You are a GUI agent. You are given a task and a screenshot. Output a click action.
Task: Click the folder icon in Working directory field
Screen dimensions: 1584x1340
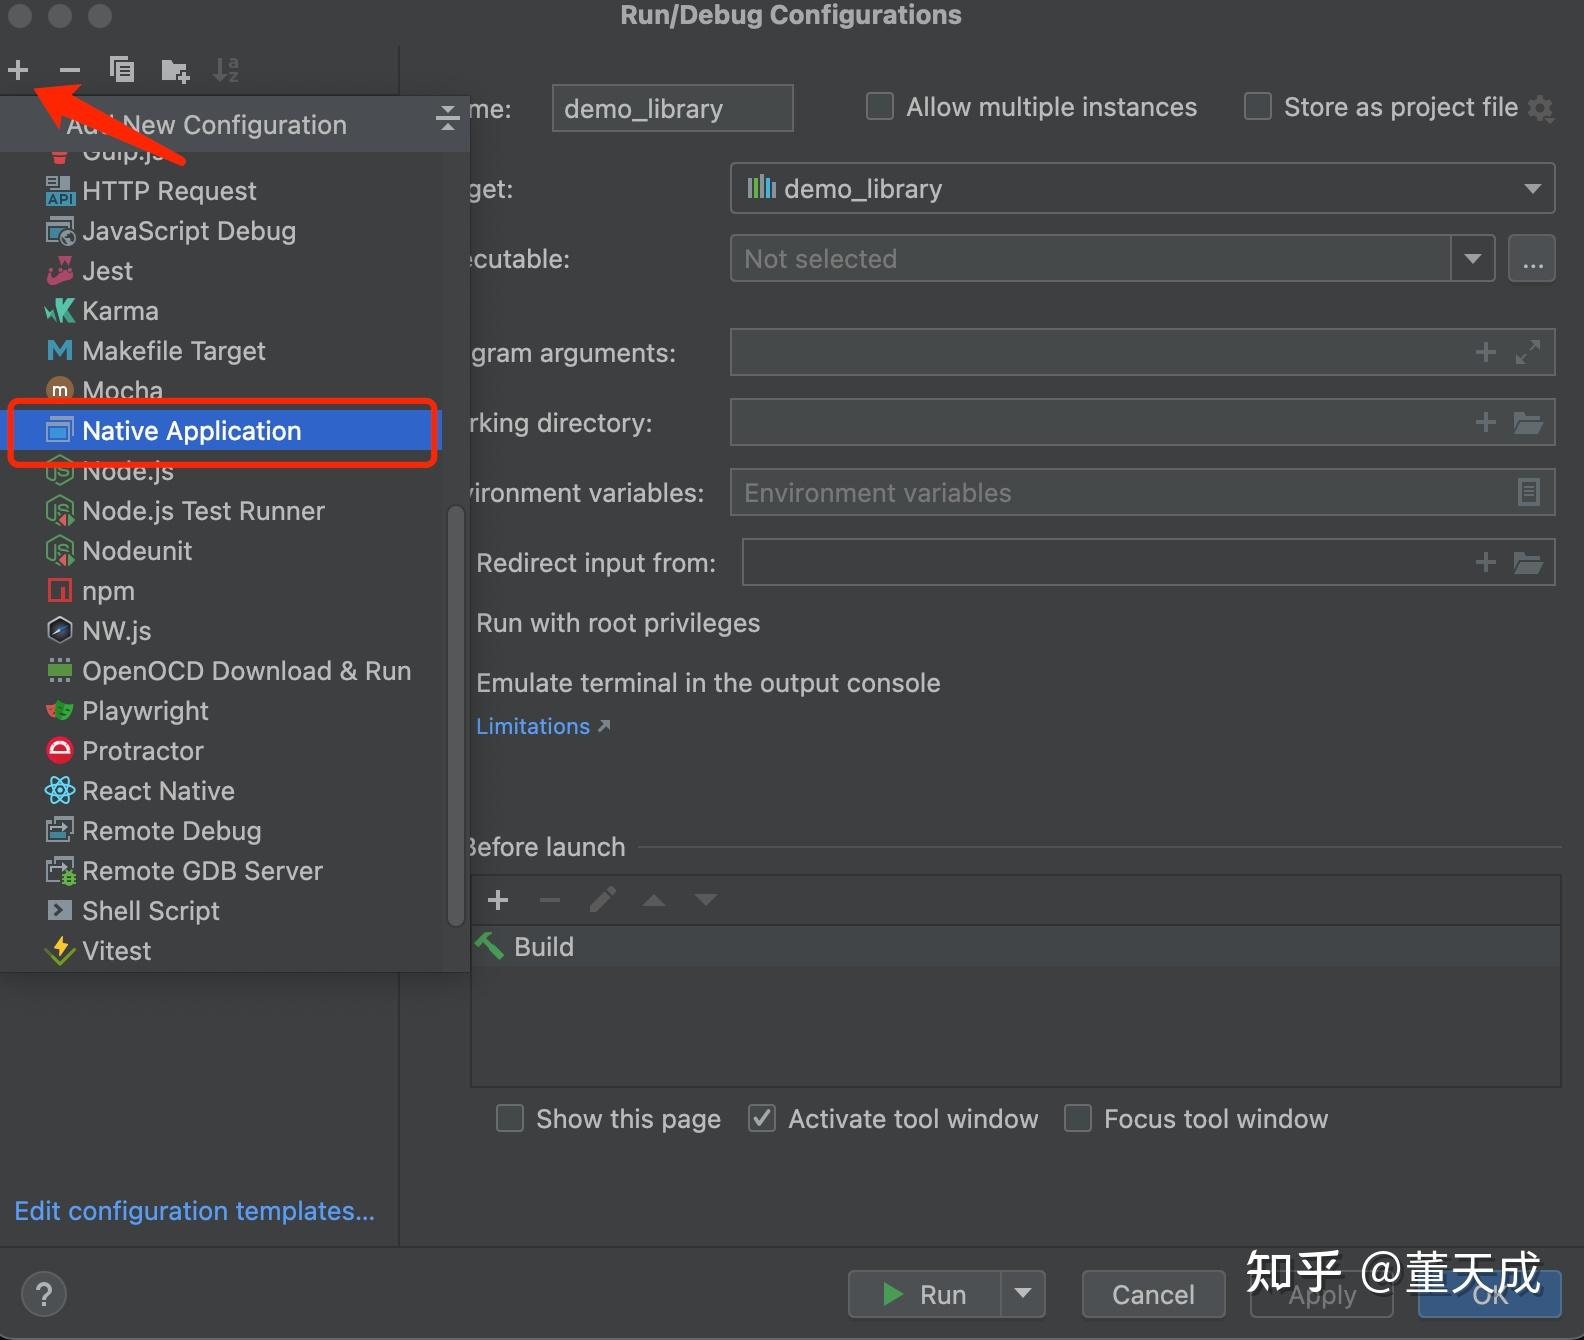coord(1528,422)
